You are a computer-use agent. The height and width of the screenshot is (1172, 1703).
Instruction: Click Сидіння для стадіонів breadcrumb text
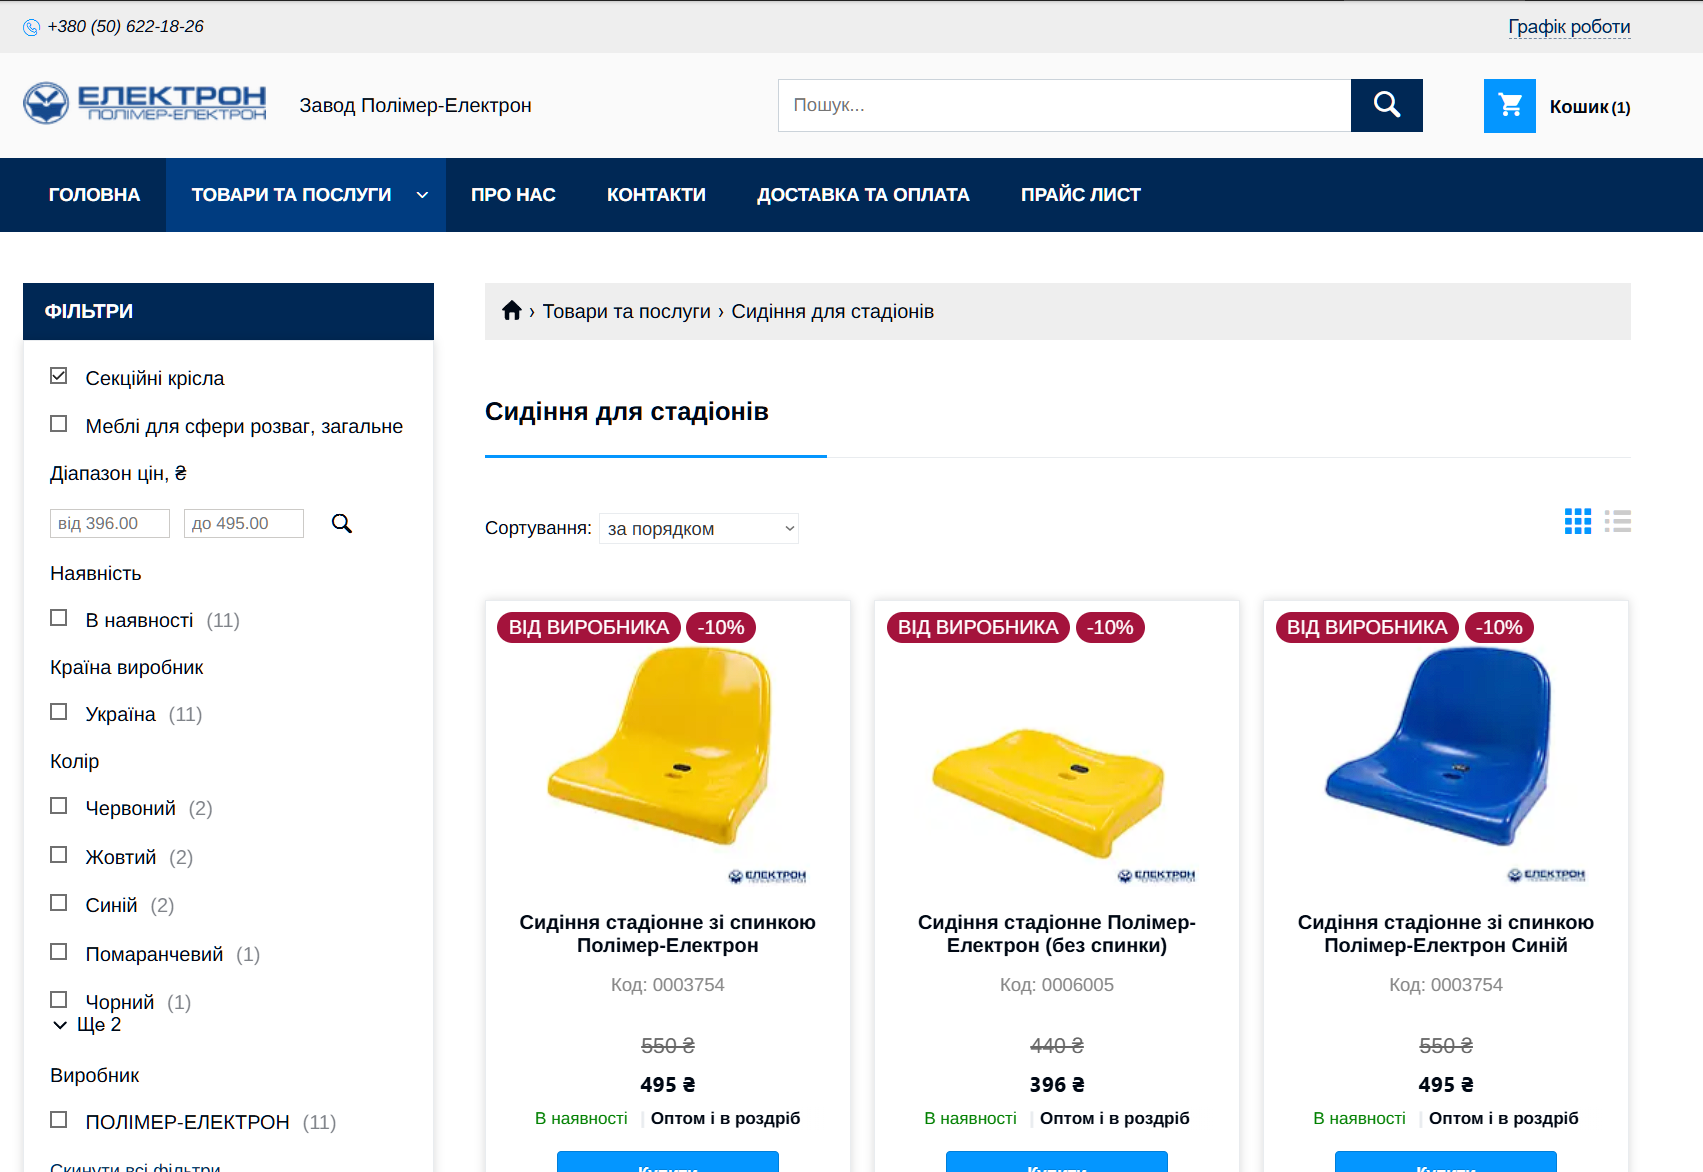click(x=833, y=312)
